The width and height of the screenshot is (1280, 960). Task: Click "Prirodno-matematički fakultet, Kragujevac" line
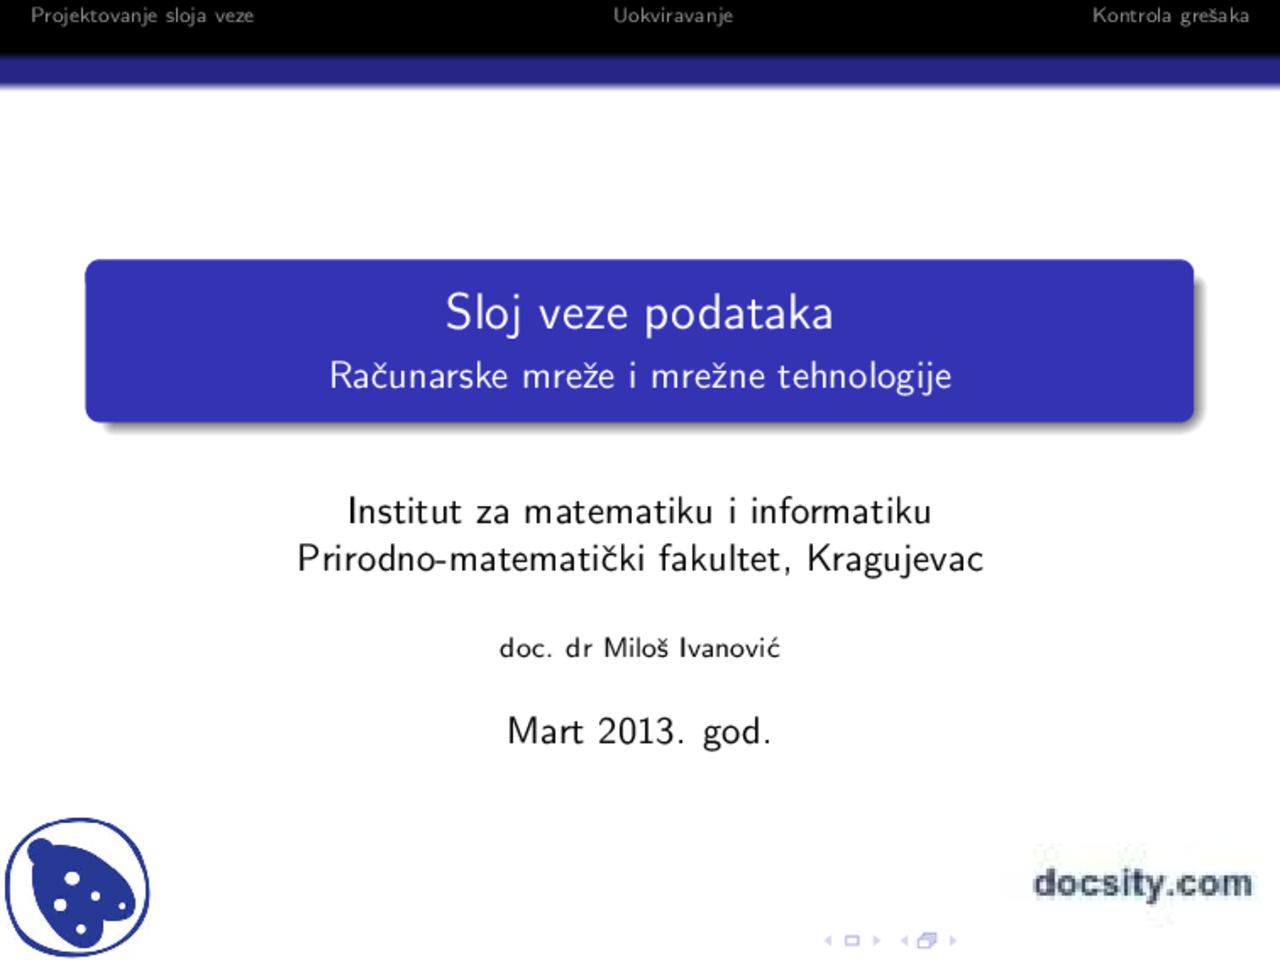tap(640, 558)
